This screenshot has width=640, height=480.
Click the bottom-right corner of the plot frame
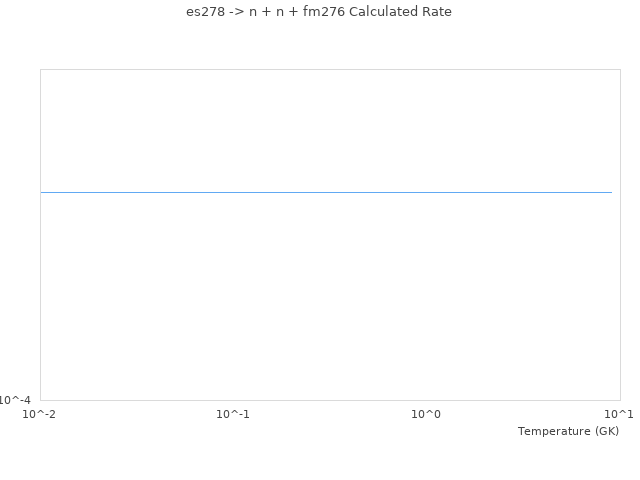coord(620,400)
